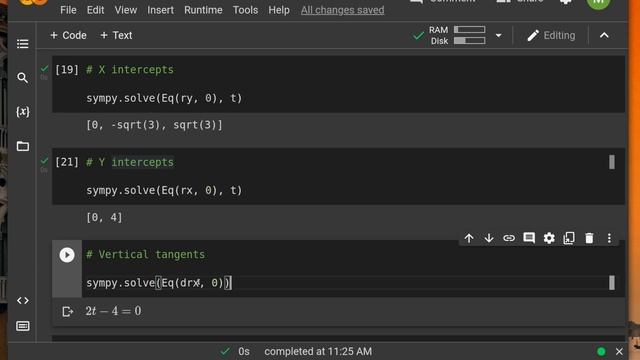Open the find and replace search icon
Viewport: 640px width, 360px height.
pos(22,78)
